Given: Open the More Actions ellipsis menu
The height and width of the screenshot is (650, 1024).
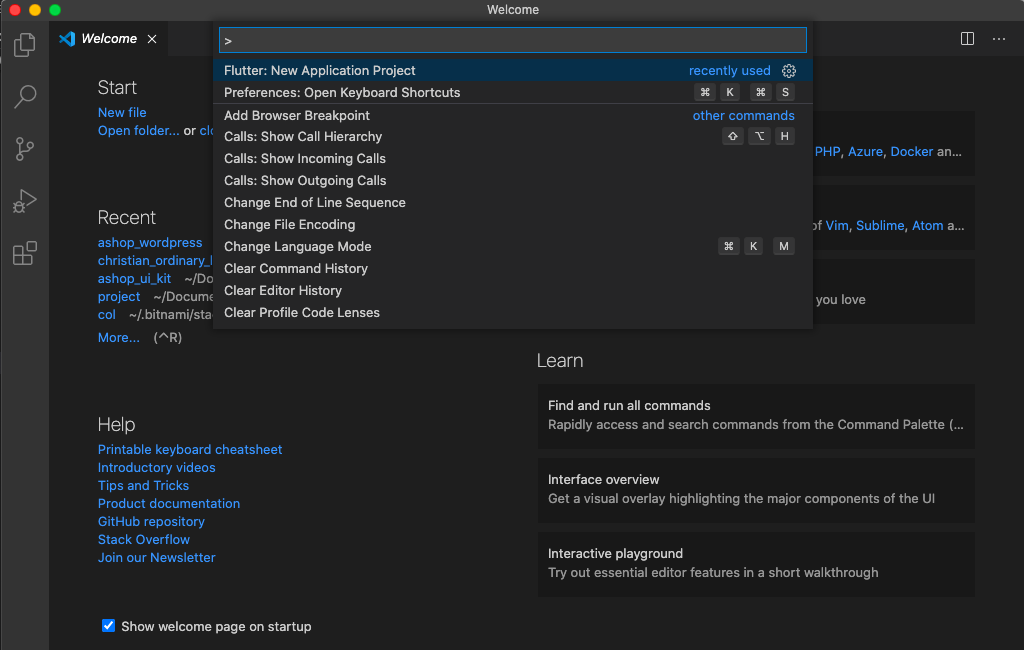Looking at the screenshot, I should [x=999, y=39].
